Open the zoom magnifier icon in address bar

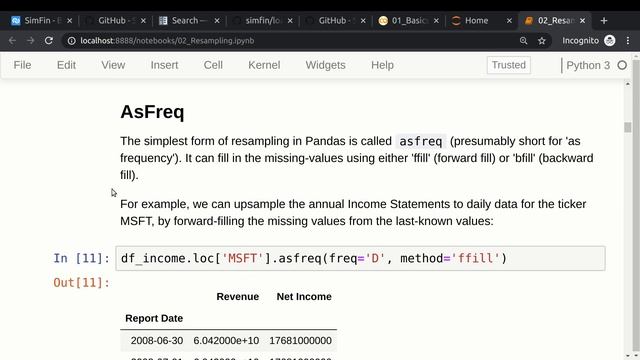tap(523, 41)
